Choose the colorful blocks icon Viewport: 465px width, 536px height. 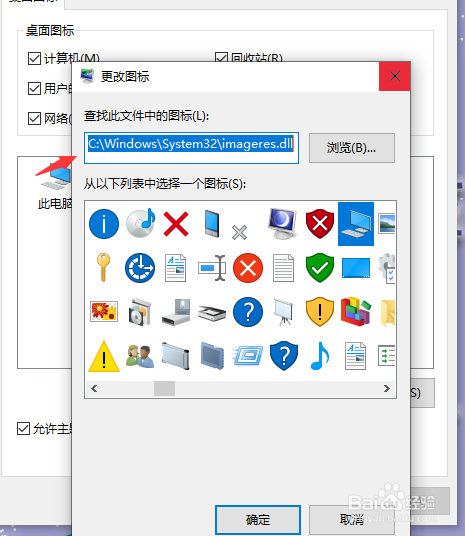coord(356,311)
